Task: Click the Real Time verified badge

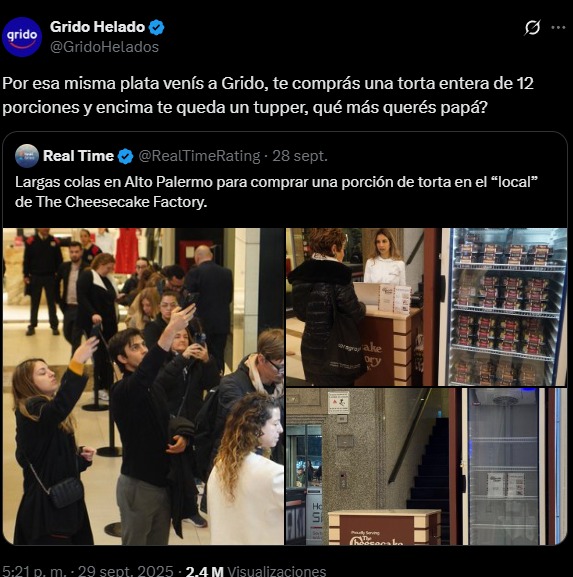Action: (125, 156)
